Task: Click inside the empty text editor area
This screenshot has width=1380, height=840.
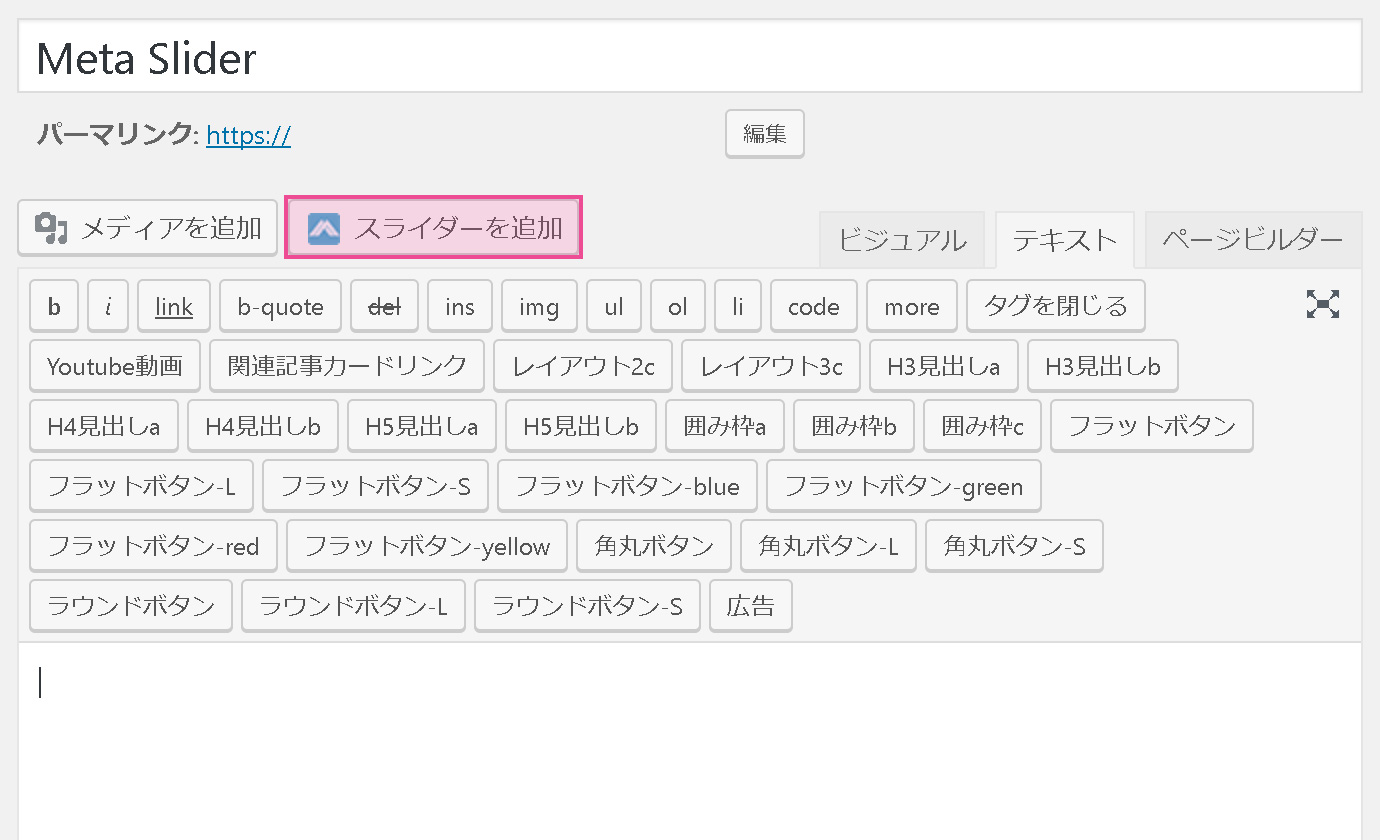Action: [x=689, y=740]
